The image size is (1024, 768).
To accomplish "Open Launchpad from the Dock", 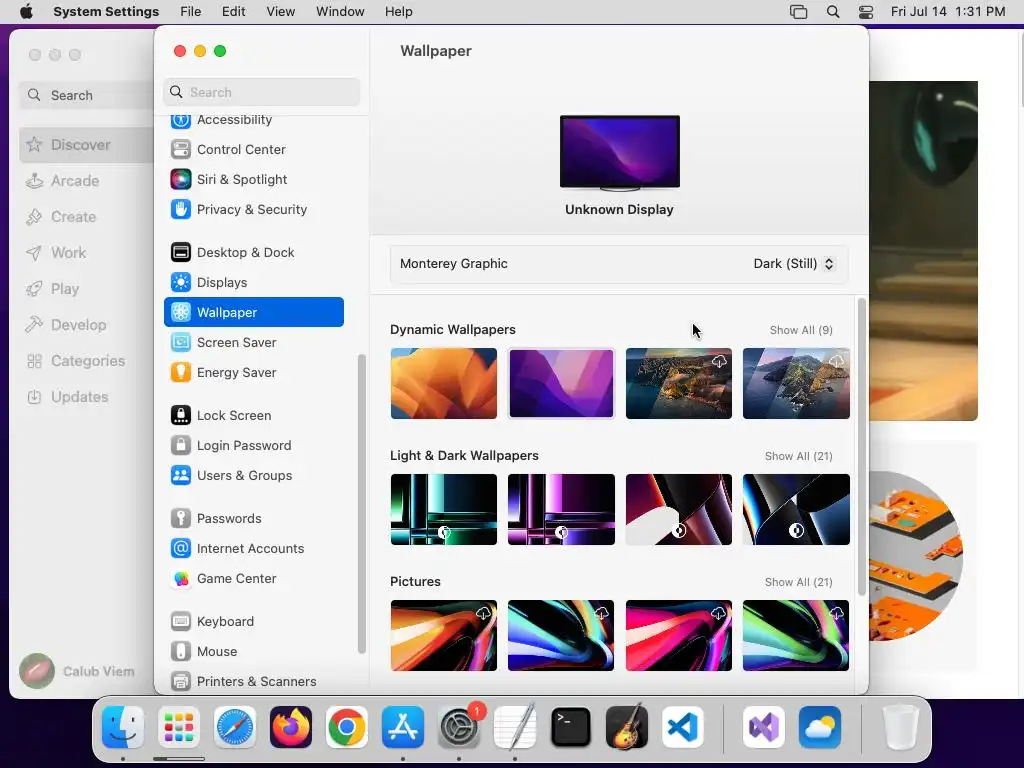I will pos(179,728).
